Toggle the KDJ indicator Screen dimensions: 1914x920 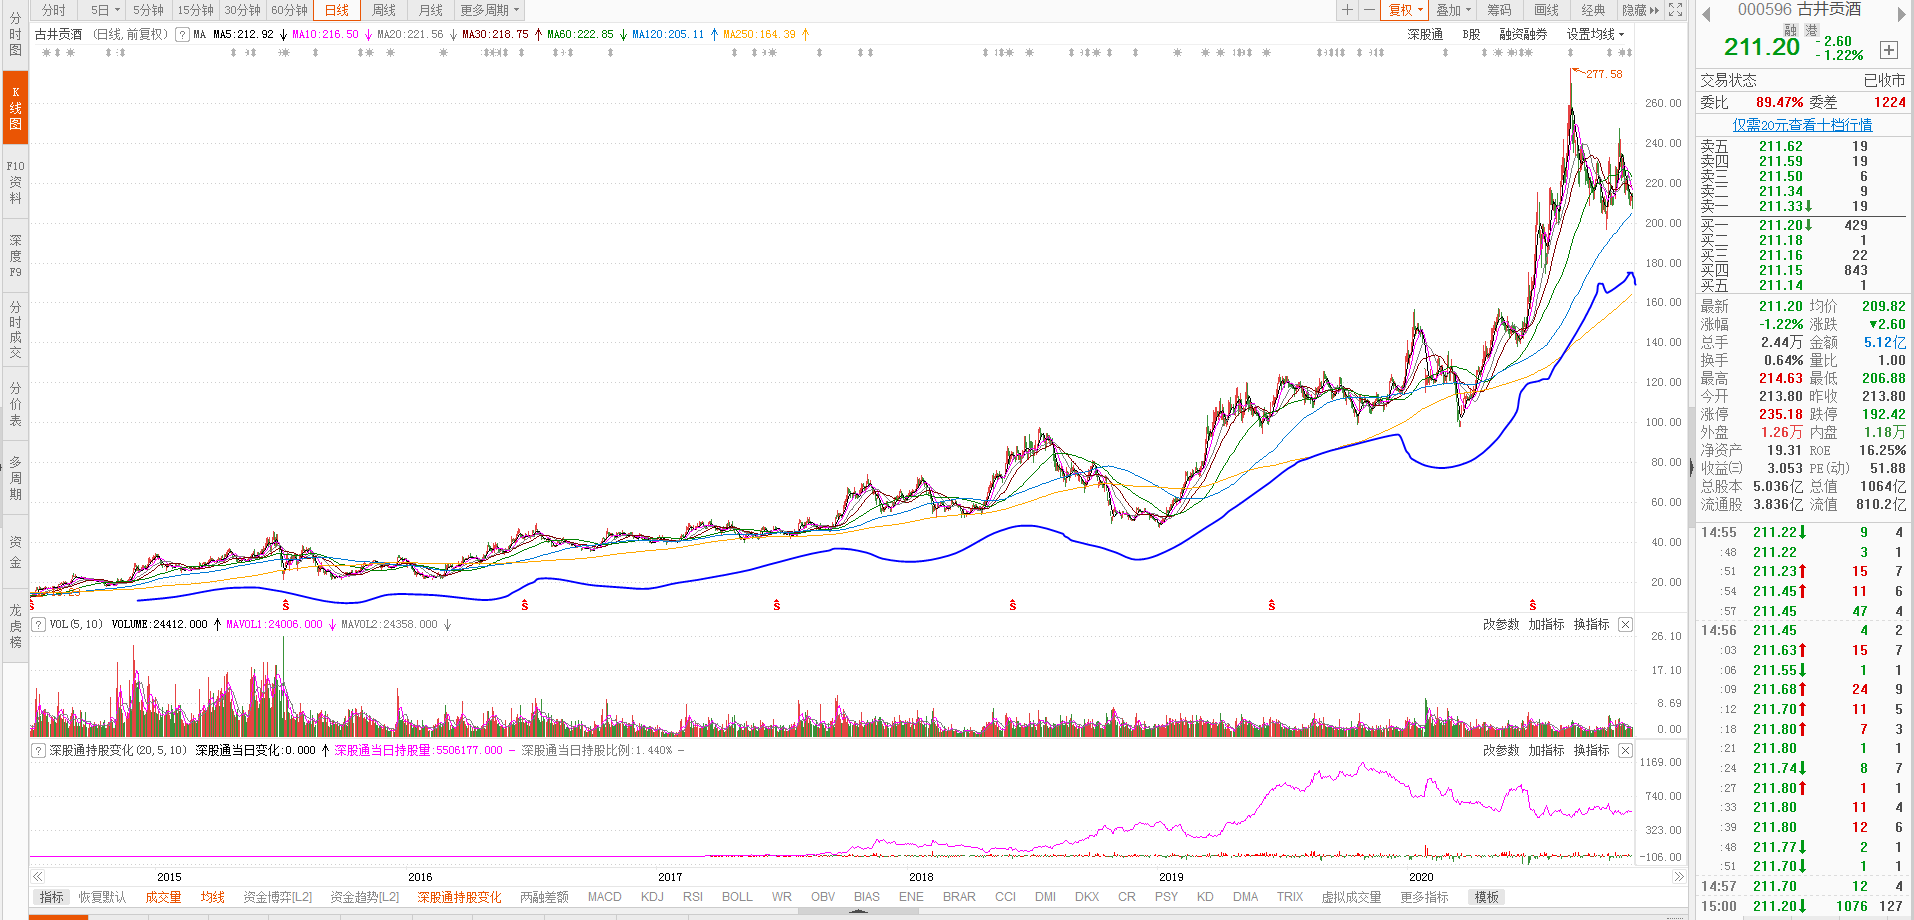pos(652,897)
